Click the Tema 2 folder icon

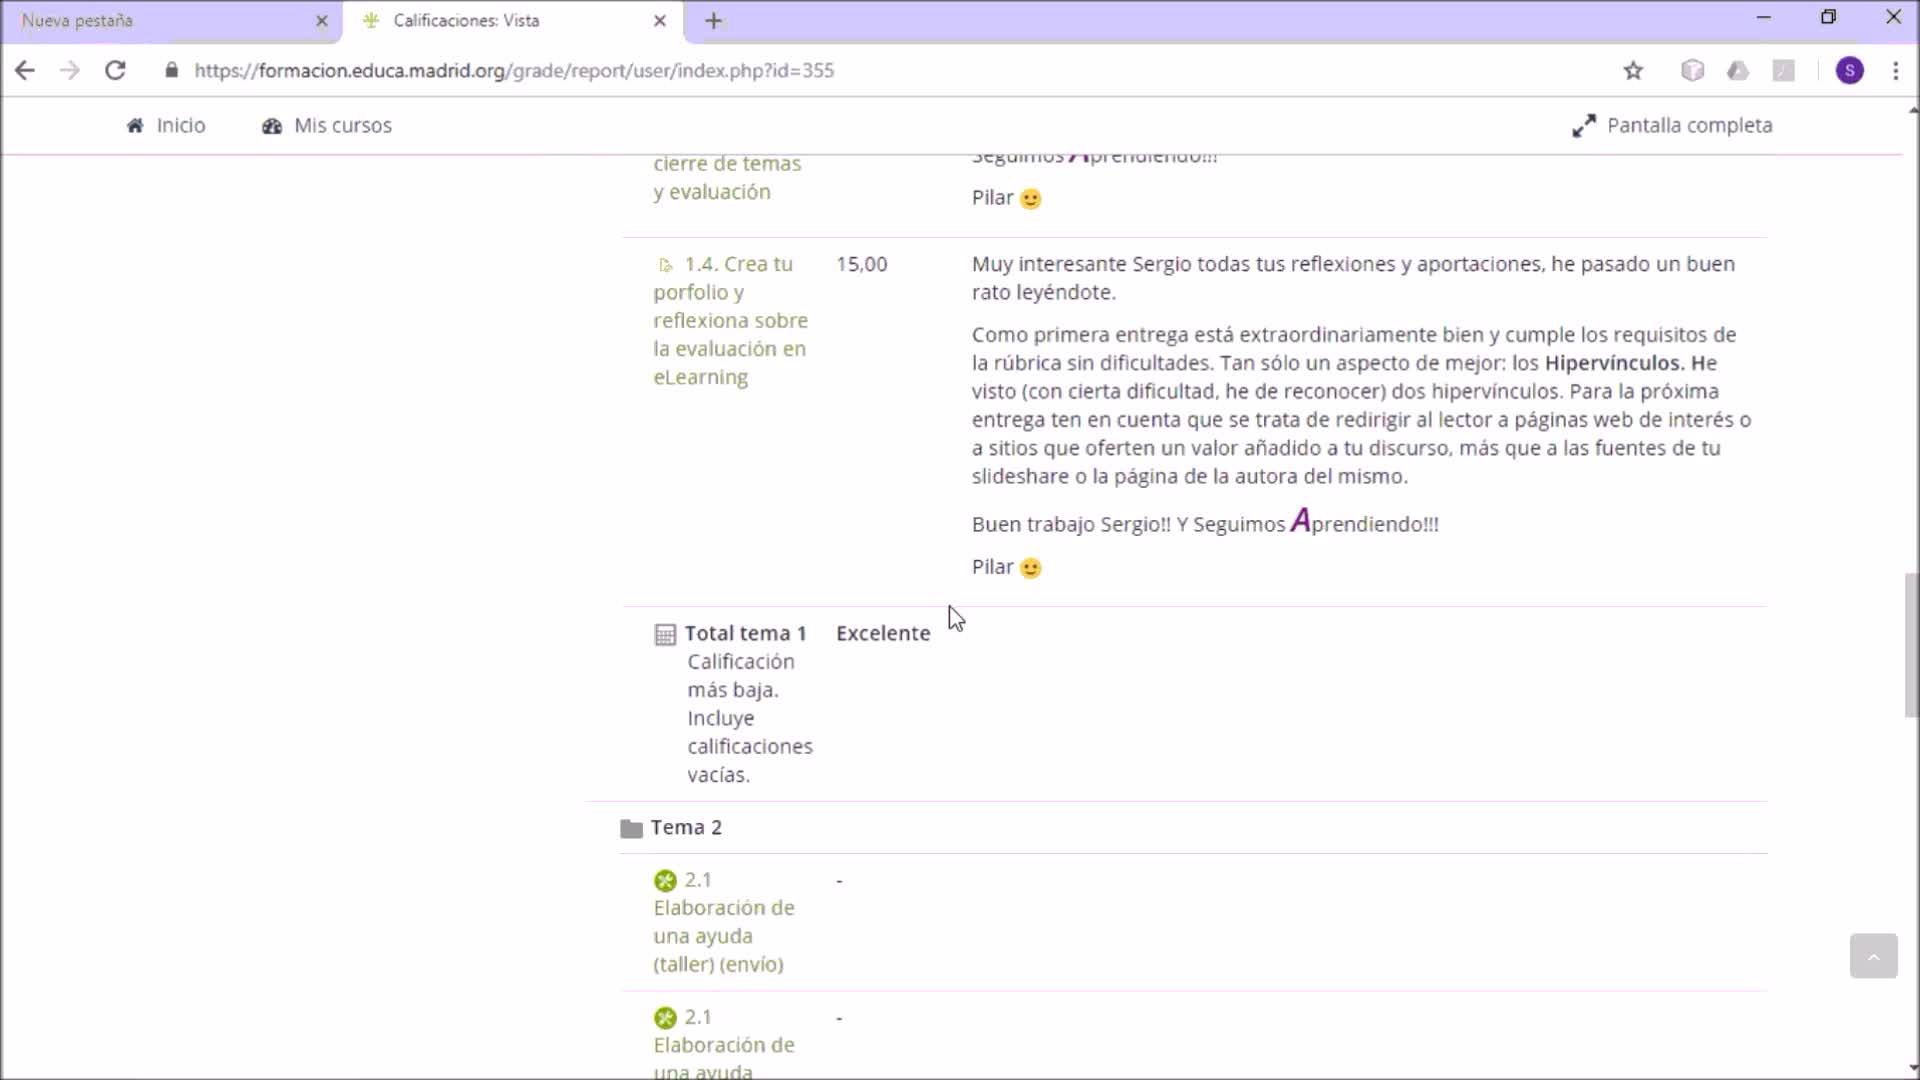631,828
